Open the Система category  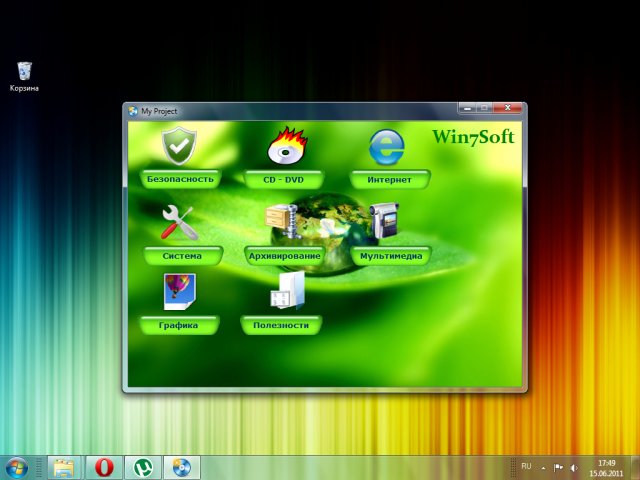click(x=182, y=256)
